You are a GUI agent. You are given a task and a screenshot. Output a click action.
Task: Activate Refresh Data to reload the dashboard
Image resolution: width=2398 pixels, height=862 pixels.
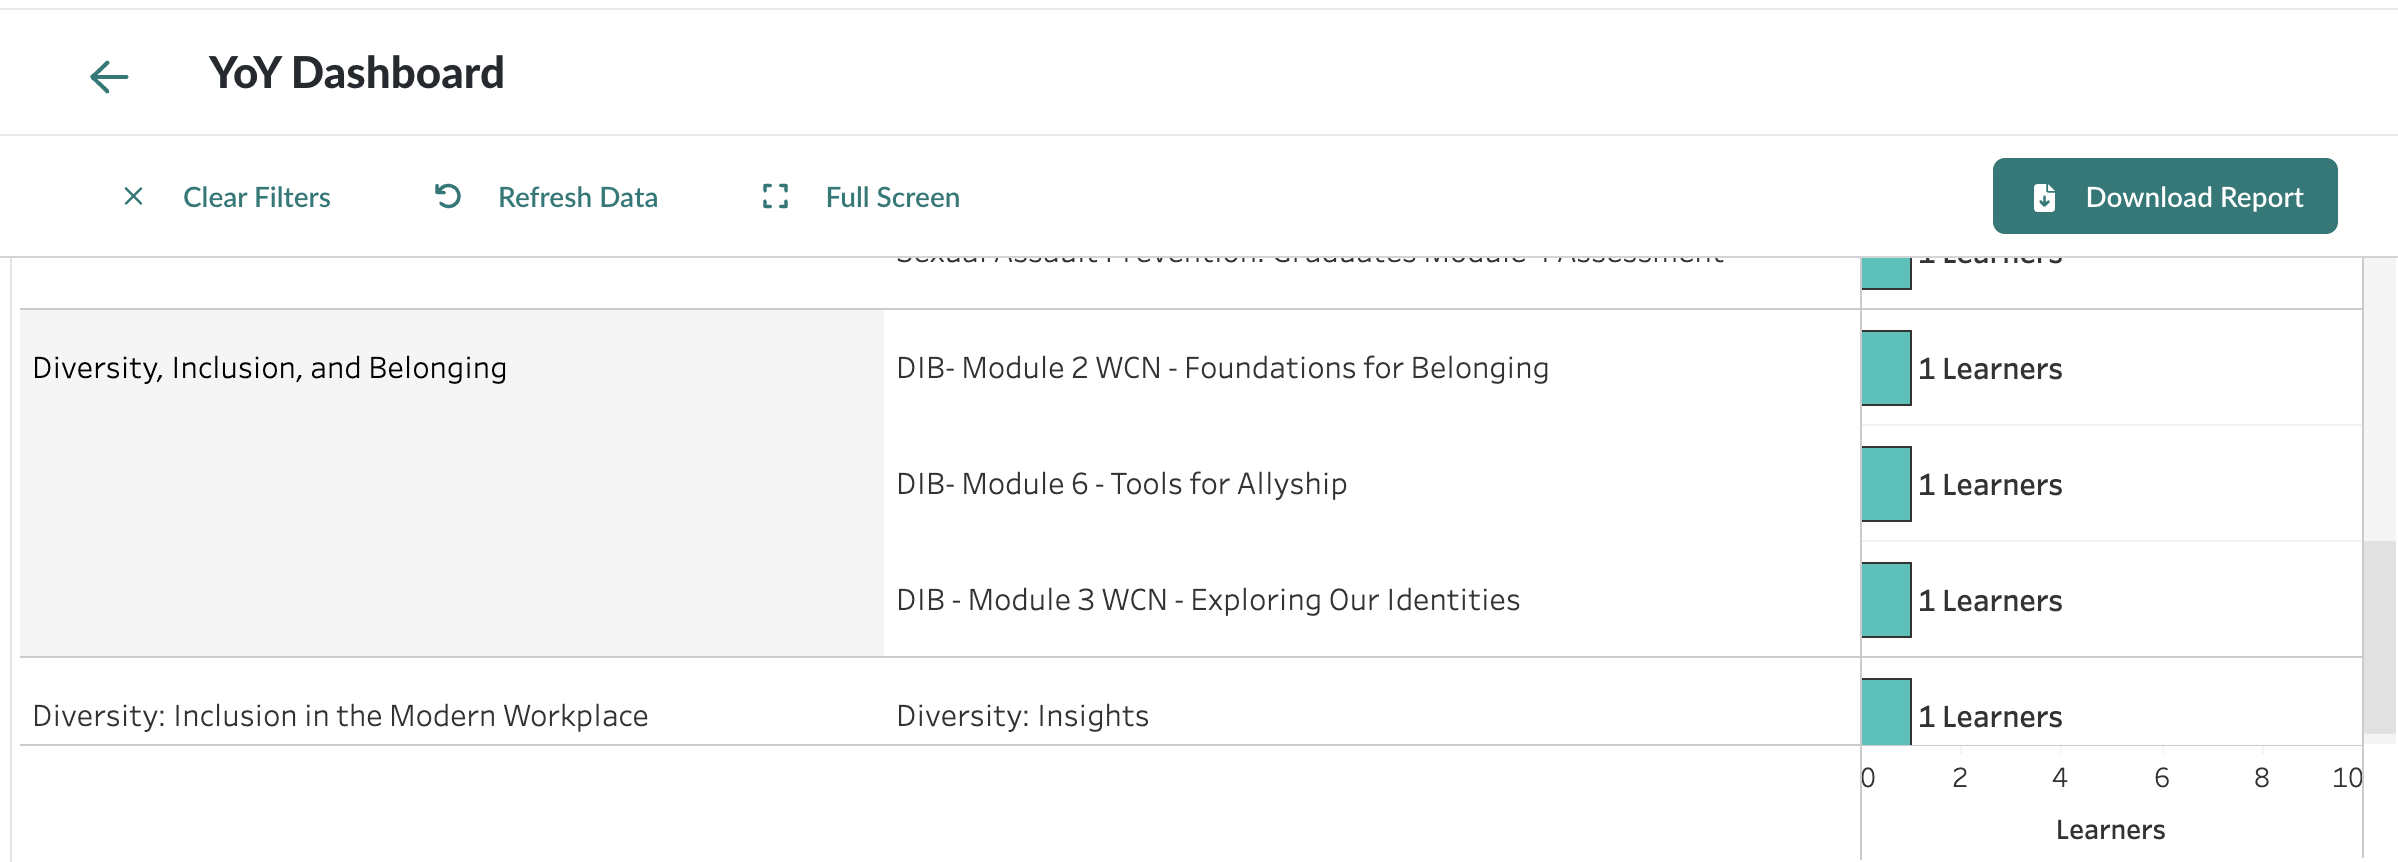pos(578,196)
